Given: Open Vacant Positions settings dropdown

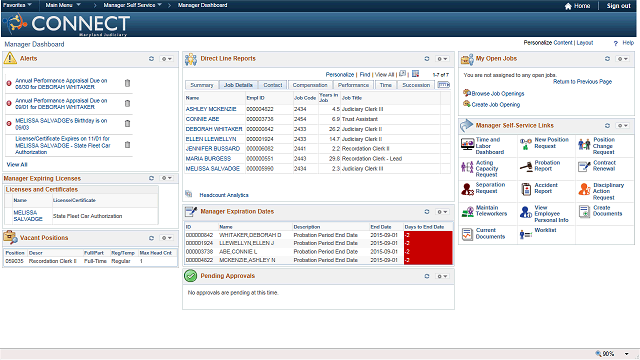Looking at the screenshot, I should coord(167,238).
